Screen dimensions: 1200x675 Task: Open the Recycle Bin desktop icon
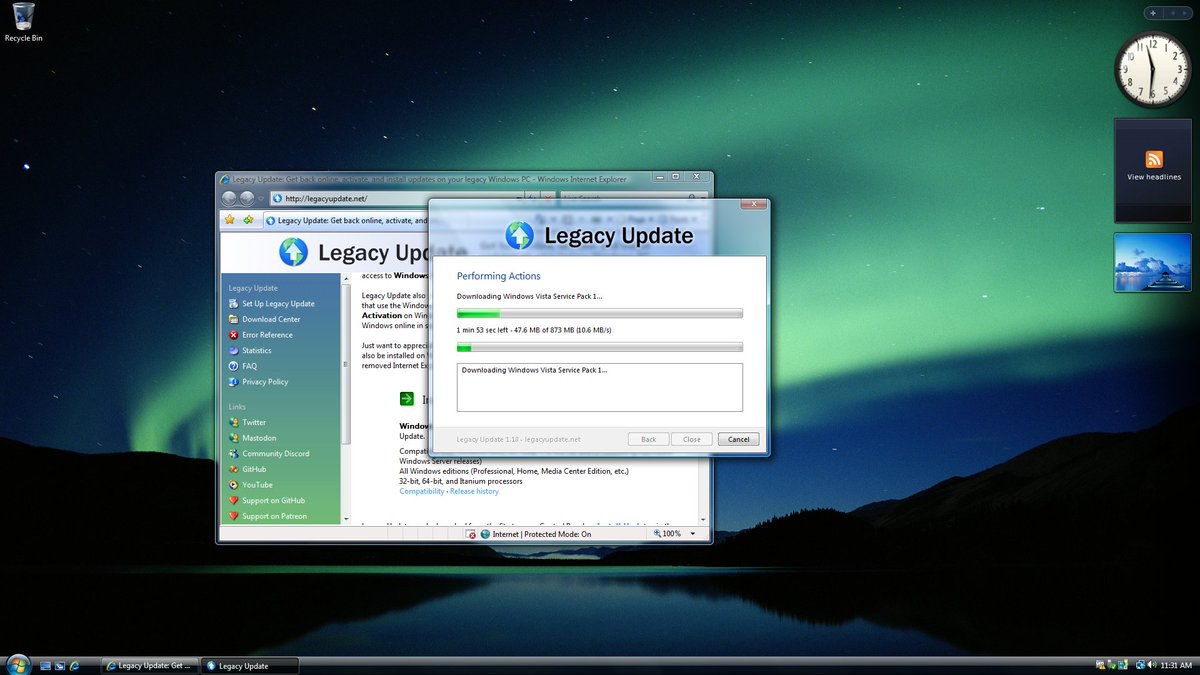pos(23,22)
